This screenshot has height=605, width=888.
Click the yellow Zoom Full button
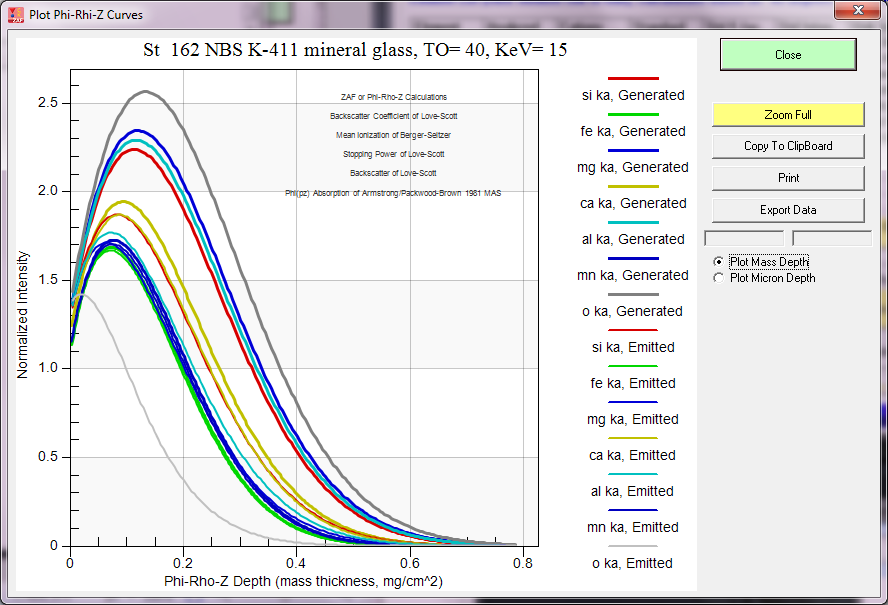(x=788, y=115)
